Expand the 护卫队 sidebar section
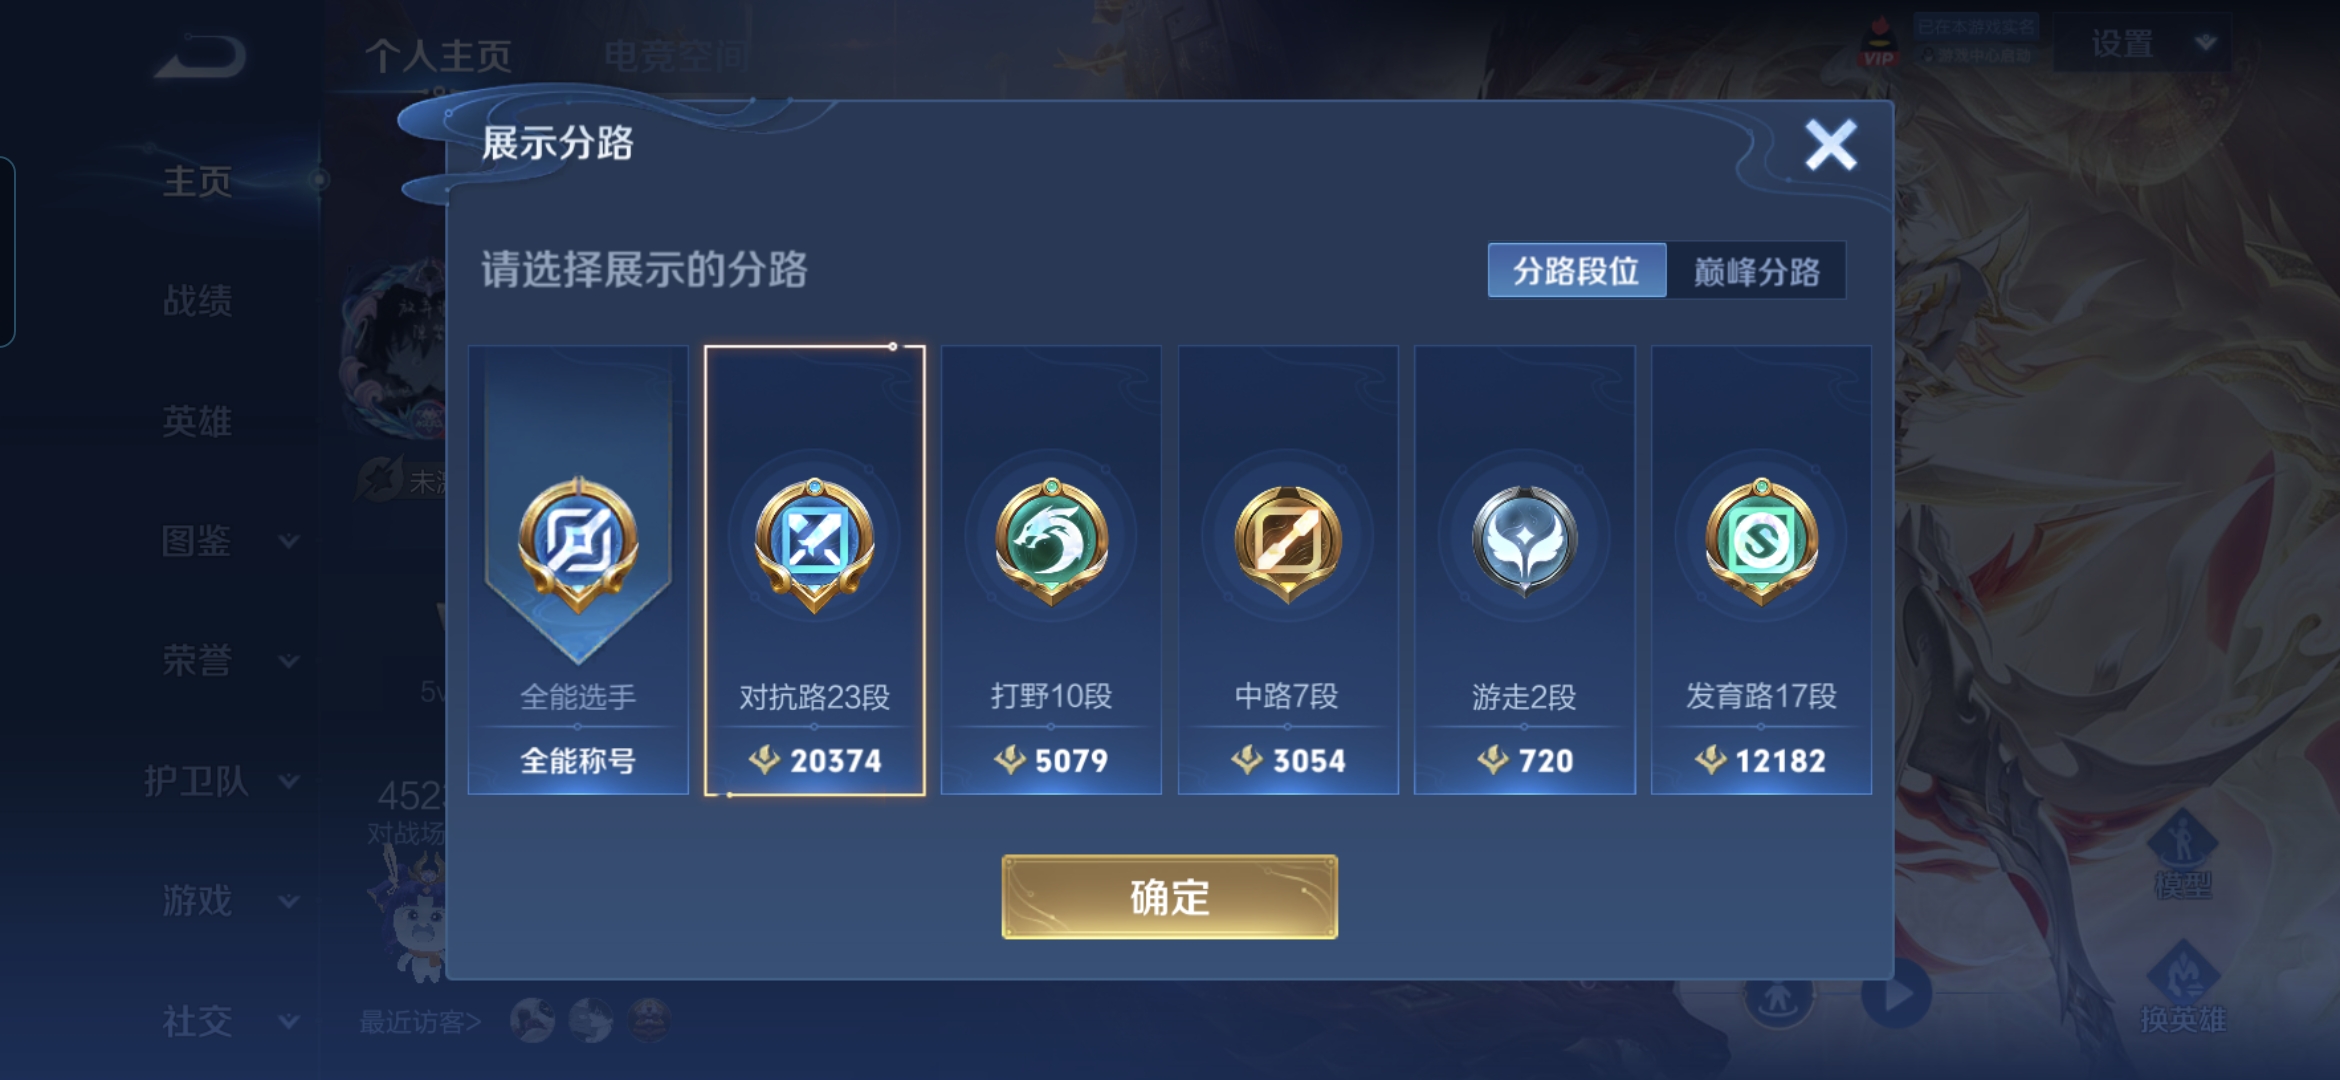The width and height of the screenshot is (2340, 1080). 222,781
